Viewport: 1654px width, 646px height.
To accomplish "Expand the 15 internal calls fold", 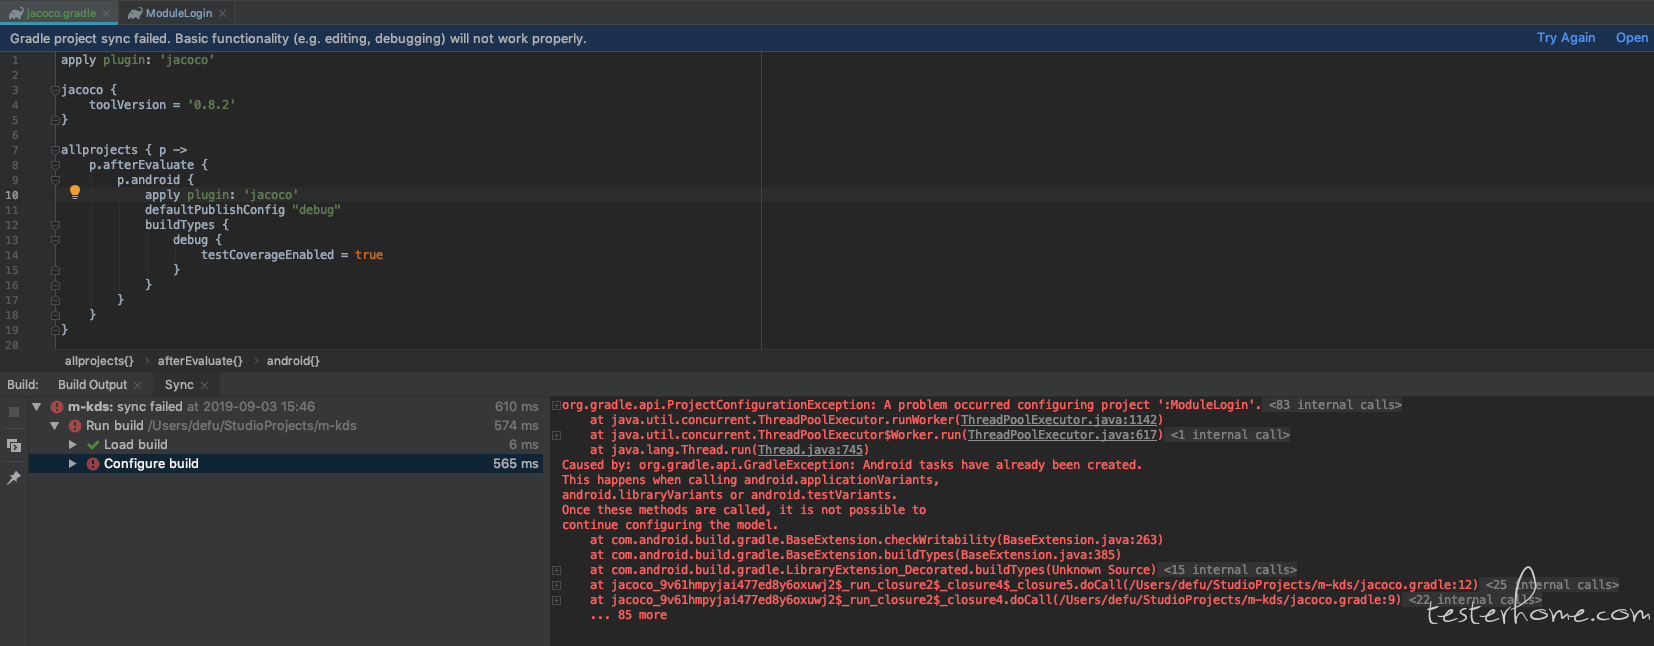I will pos(1230,570).
